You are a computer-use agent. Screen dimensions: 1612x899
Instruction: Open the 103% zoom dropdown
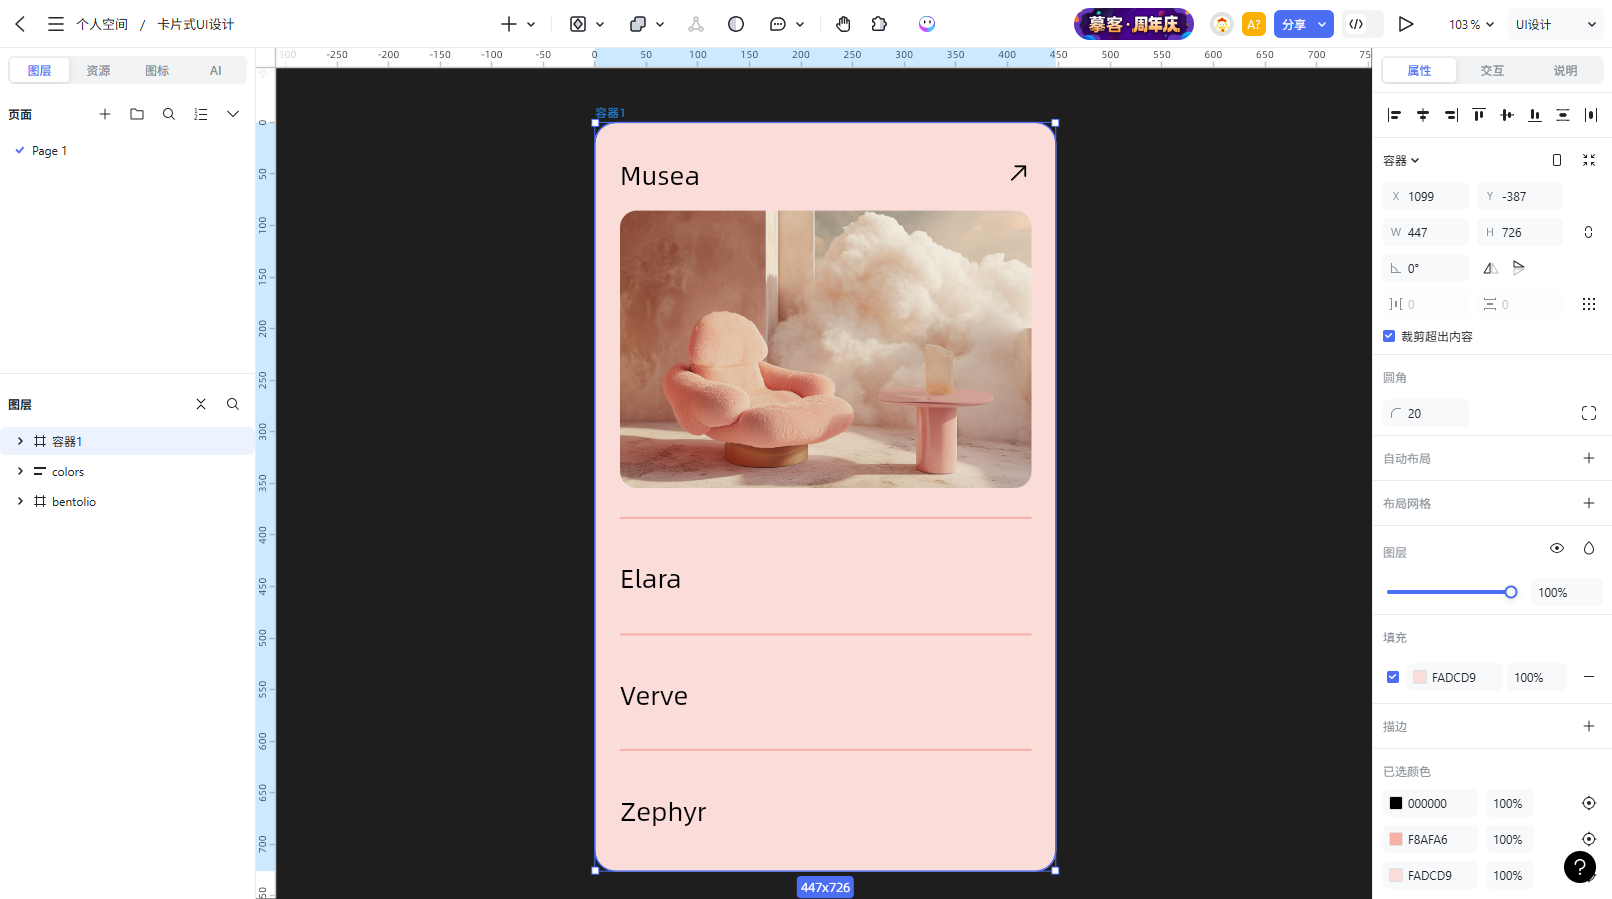[1471, 24]
